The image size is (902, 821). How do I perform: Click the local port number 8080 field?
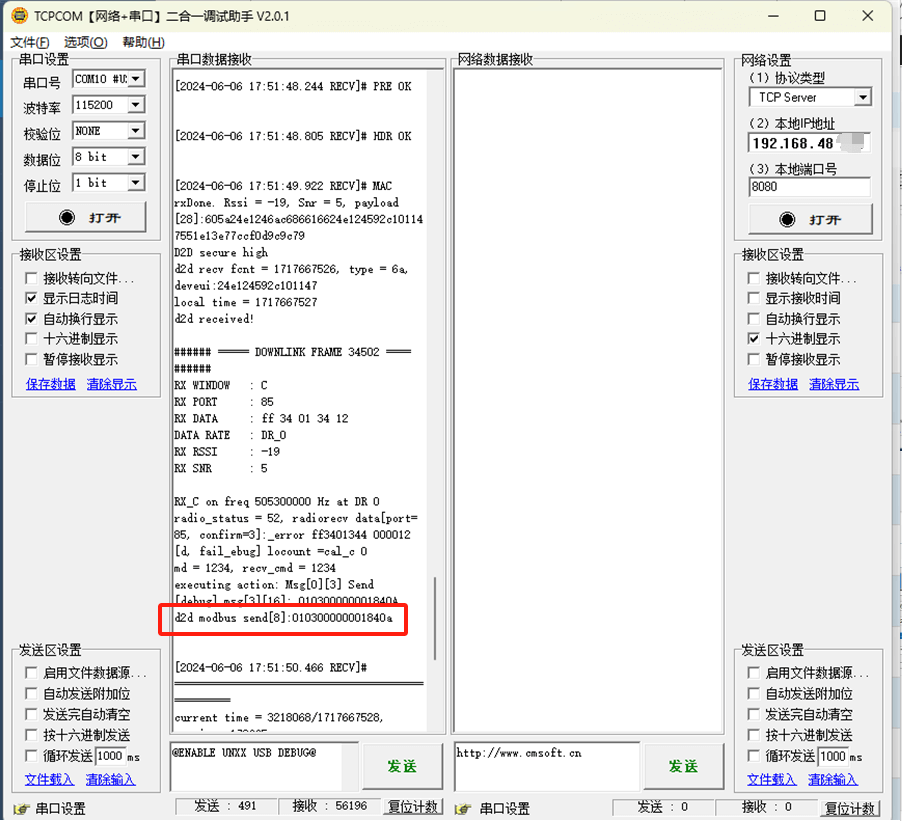(808, 187)
